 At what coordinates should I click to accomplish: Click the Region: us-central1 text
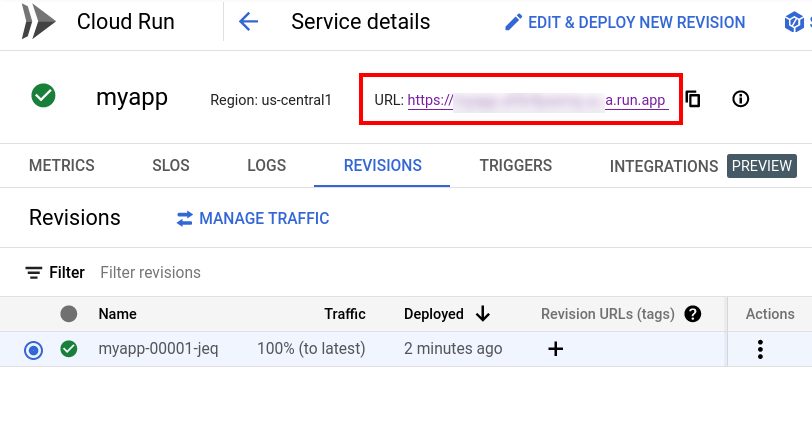coord(271,100)
